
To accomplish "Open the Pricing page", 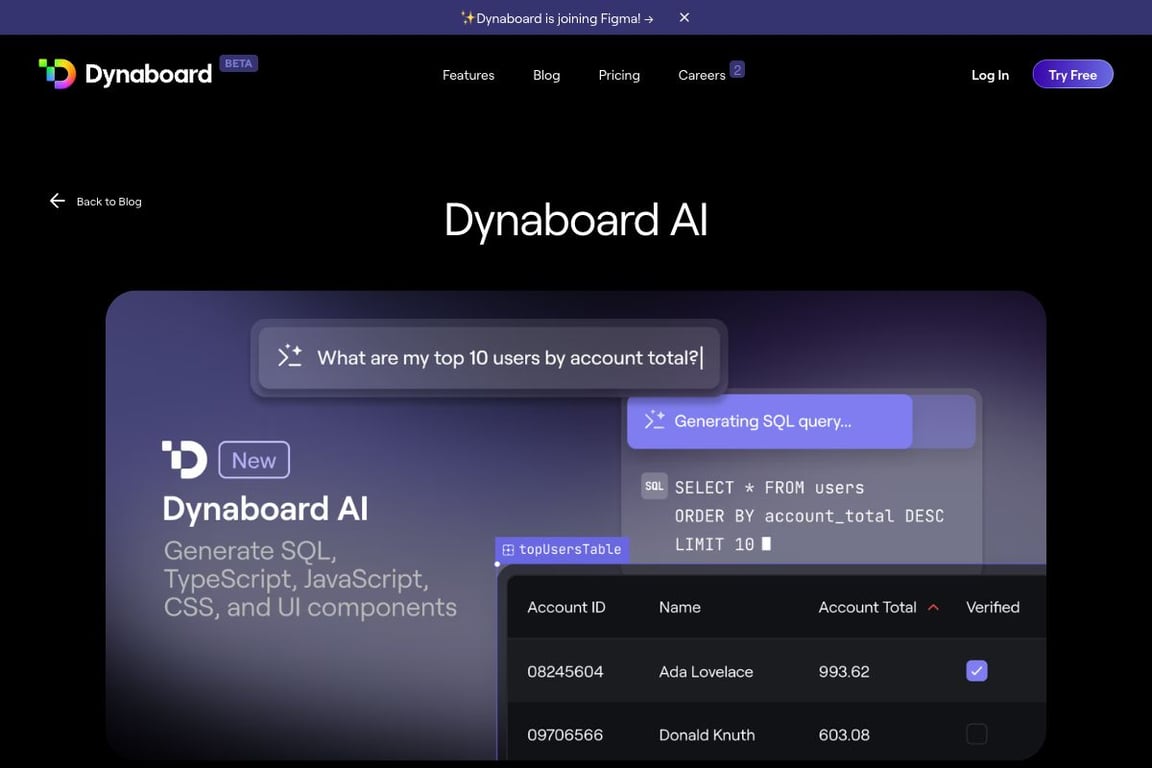I will coord(619,75).
